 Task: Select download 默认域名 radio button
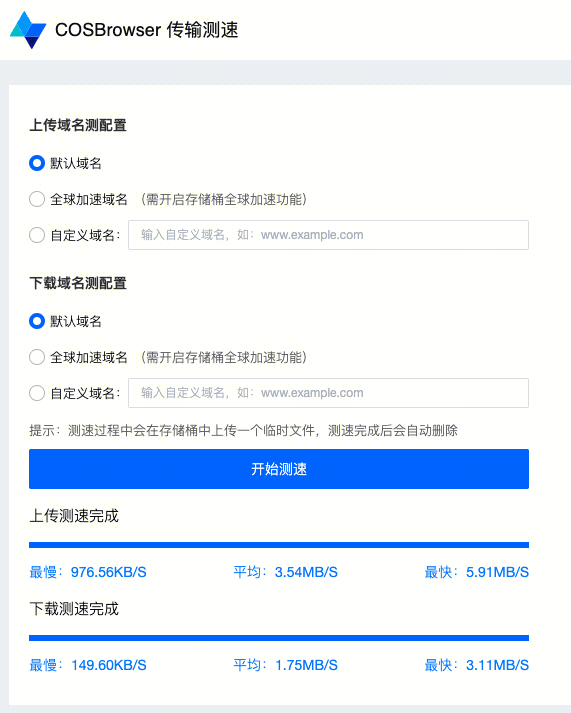click(37, 321)
